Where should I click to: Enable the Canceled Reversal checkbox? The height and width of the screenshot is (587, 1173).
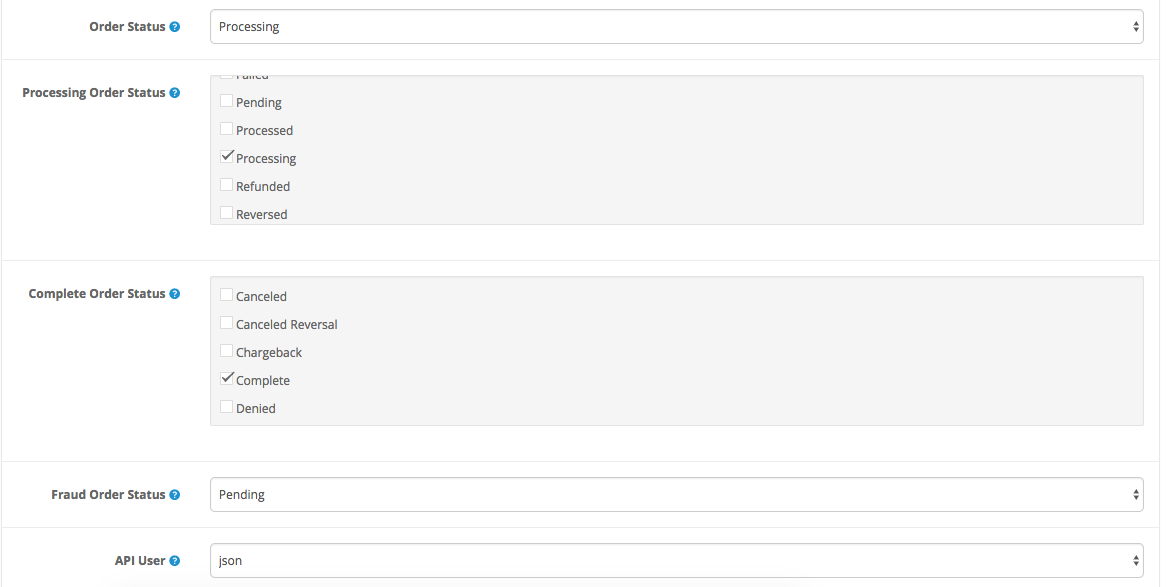(227, 323)
